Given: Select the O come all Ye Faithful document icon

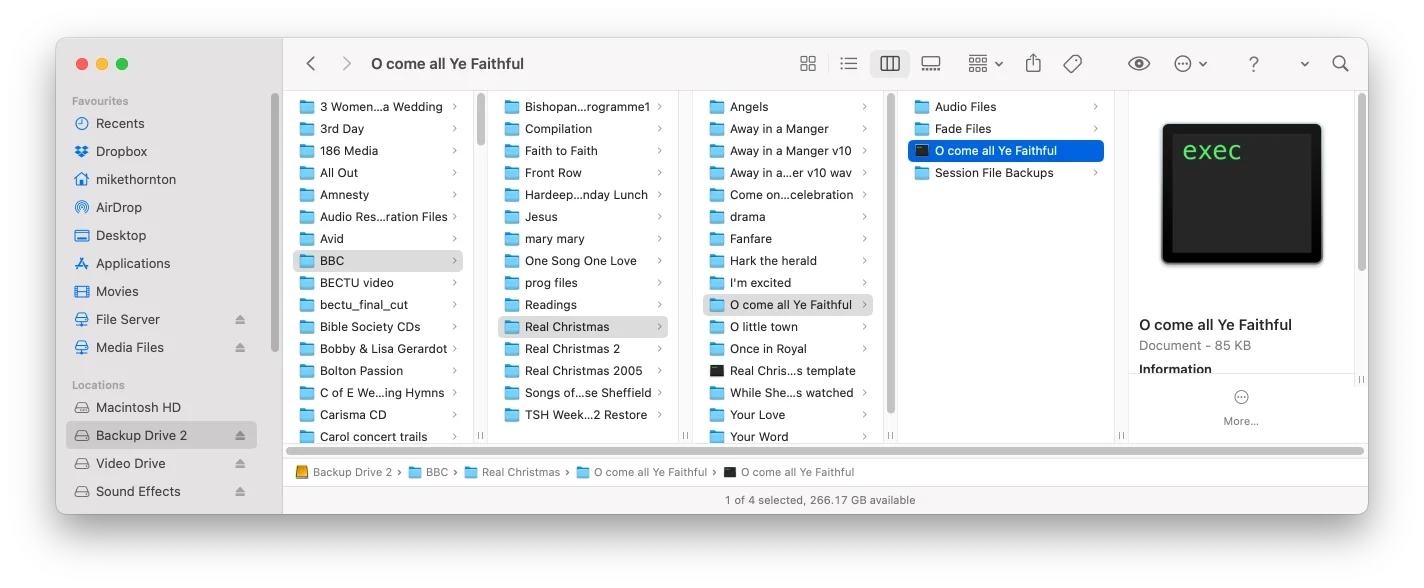Looking at the screenshot, I should tap(922, 151).
